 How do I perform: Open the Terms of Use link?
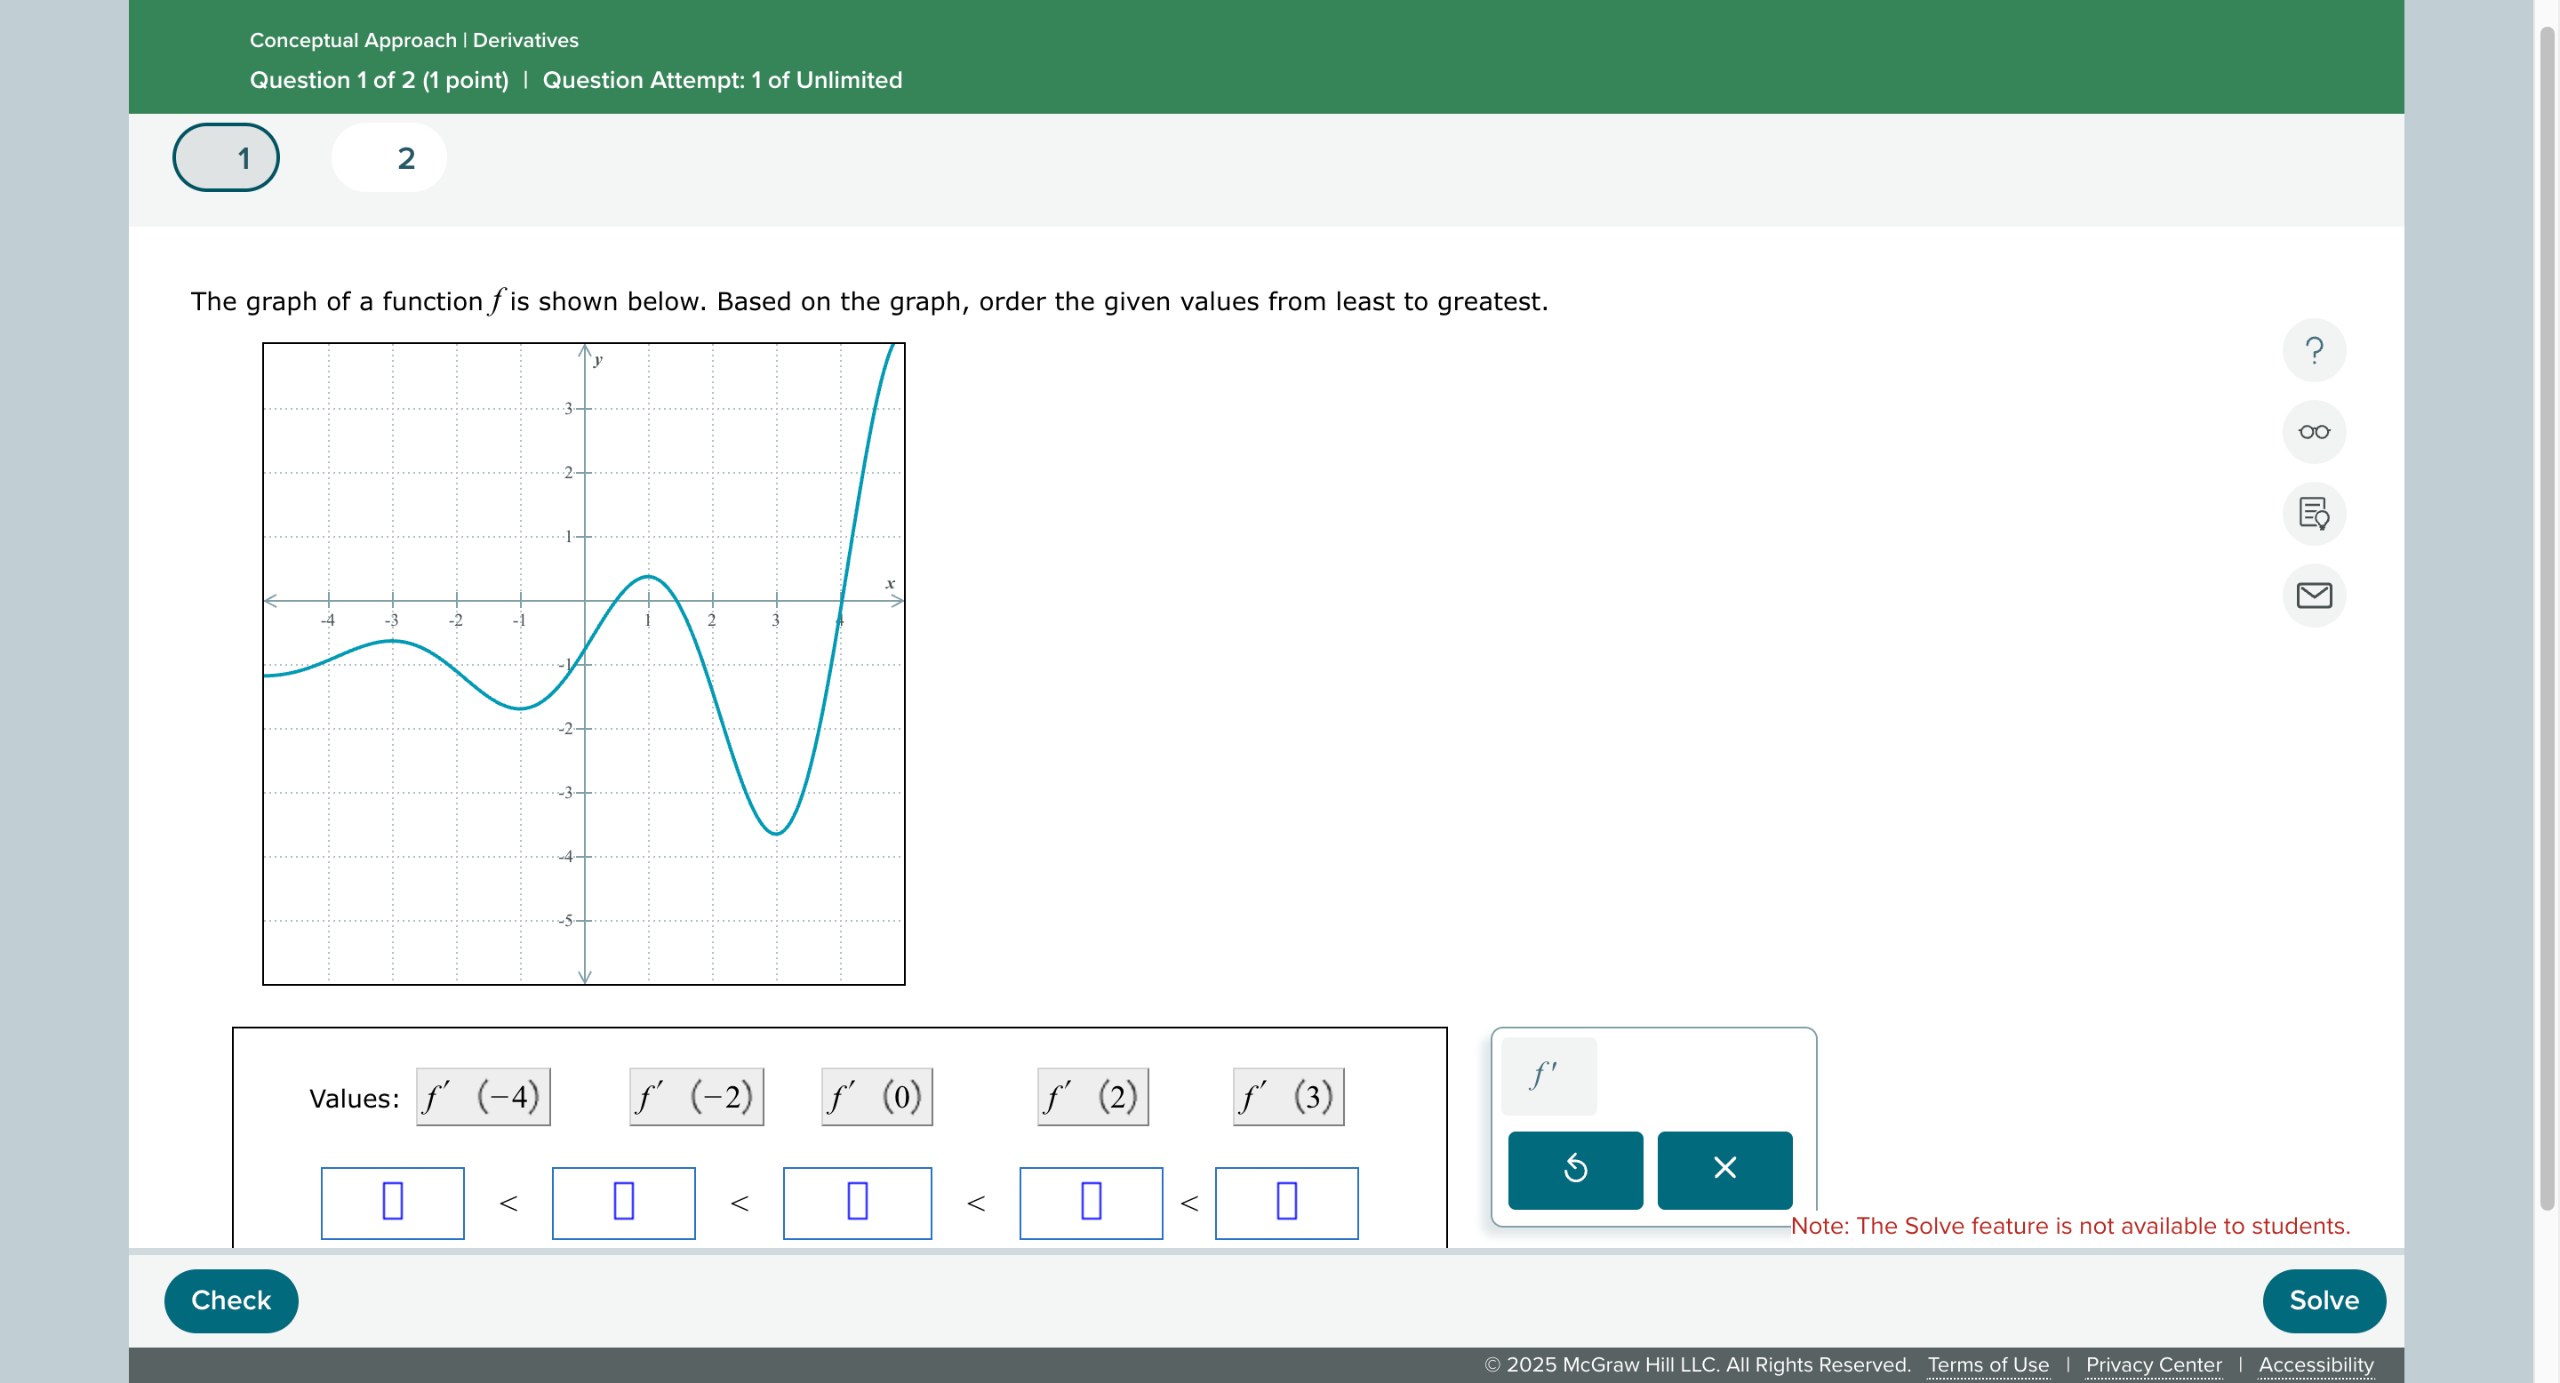pyautogui.click(x=1987, y=1365)
